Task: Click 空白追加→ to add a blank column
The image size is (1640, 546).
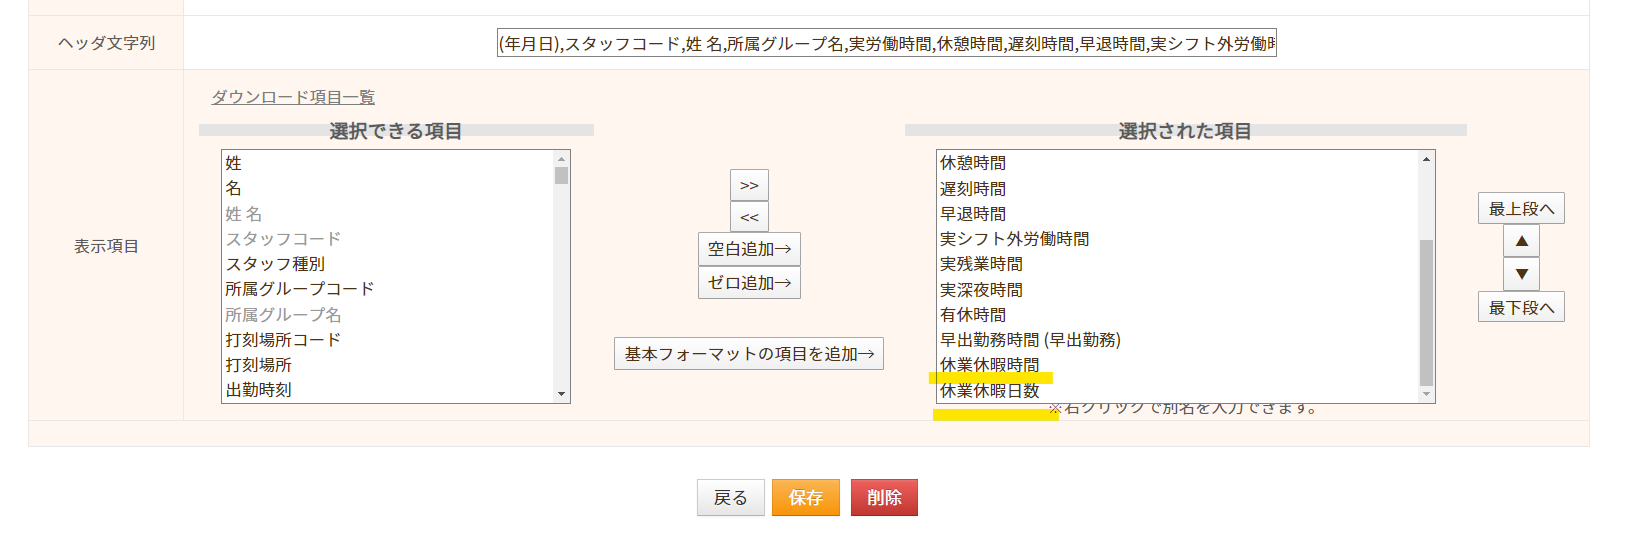Action: pos(749,249)
